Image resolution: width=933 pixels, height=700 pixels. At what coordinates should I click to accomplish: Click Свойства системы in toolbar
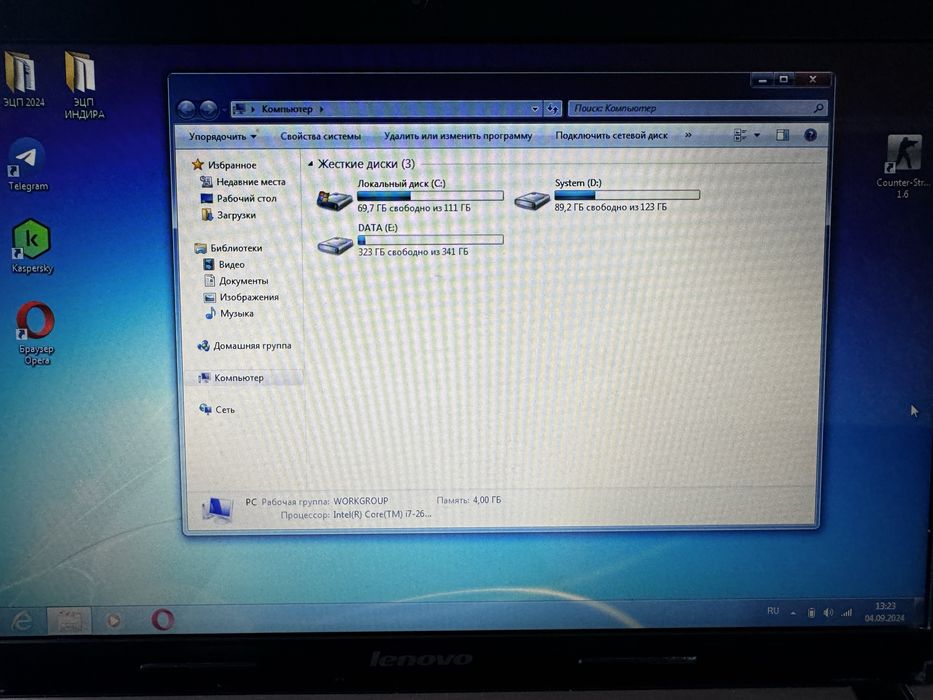point(320,136)
